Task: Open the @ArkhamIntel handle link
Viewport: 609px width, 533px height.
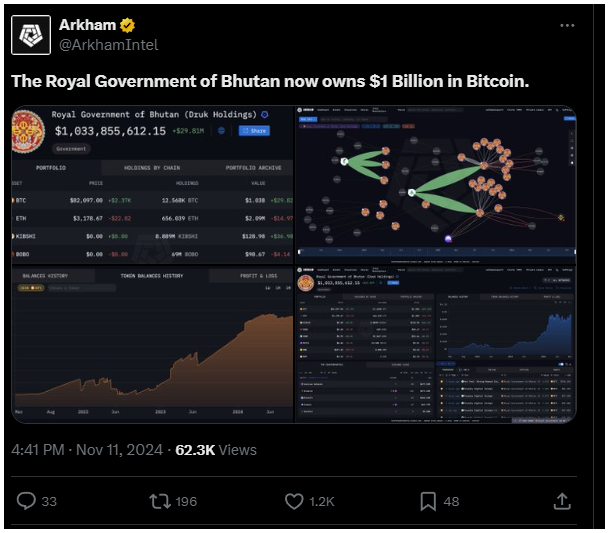Action: (x=109, y=45)
